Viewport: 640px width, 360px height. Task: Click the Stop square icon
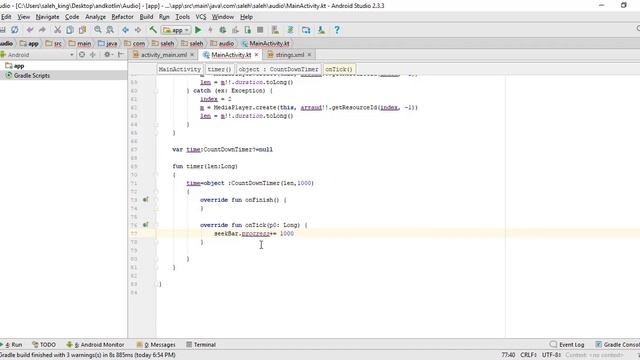(260, 30)
